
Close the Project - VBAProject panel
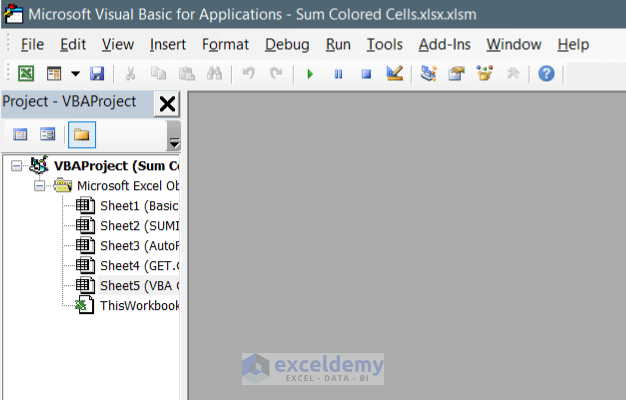point(167,104)
